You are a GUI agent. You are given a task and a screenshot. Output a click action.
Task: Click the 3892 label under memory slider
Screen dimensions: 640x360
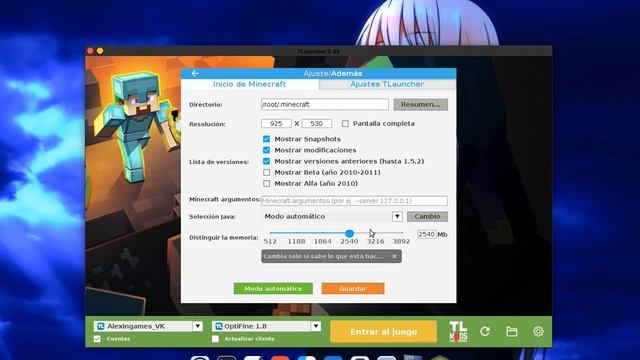point(401,242)
